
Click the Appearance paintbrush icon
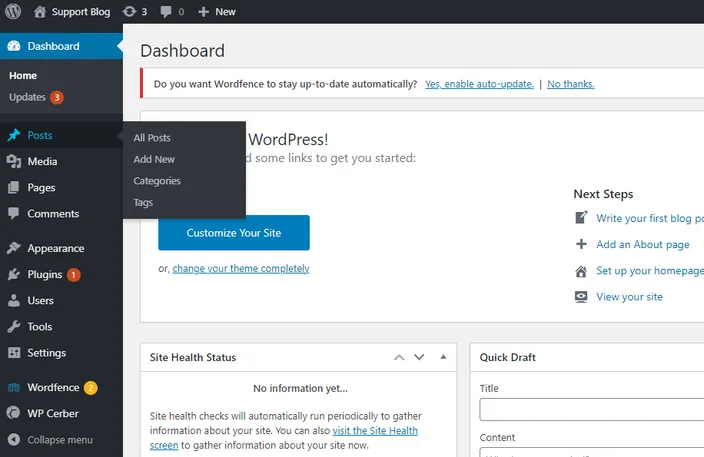click(x=14, y=248)
